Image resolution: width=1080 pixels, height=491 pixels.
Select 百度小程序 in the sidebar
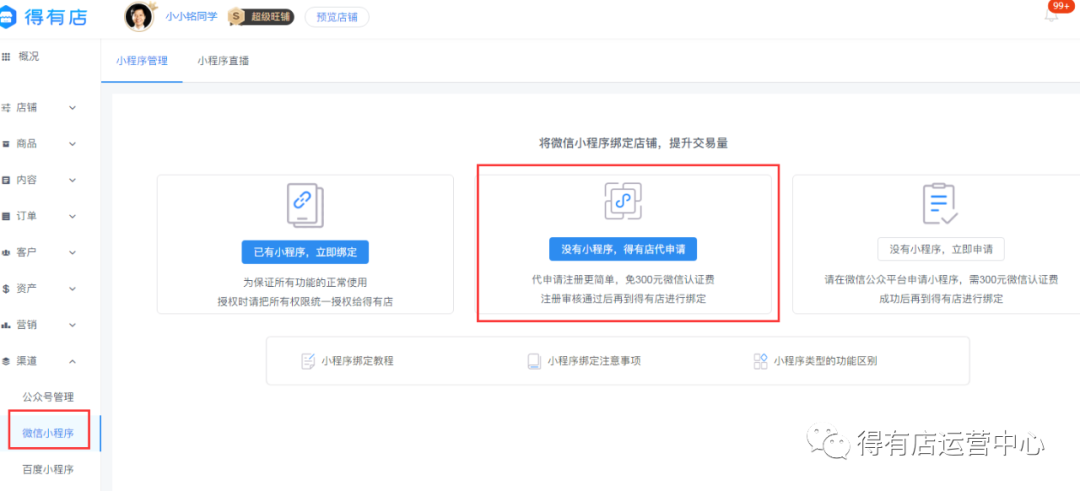[x=48, y=469]
